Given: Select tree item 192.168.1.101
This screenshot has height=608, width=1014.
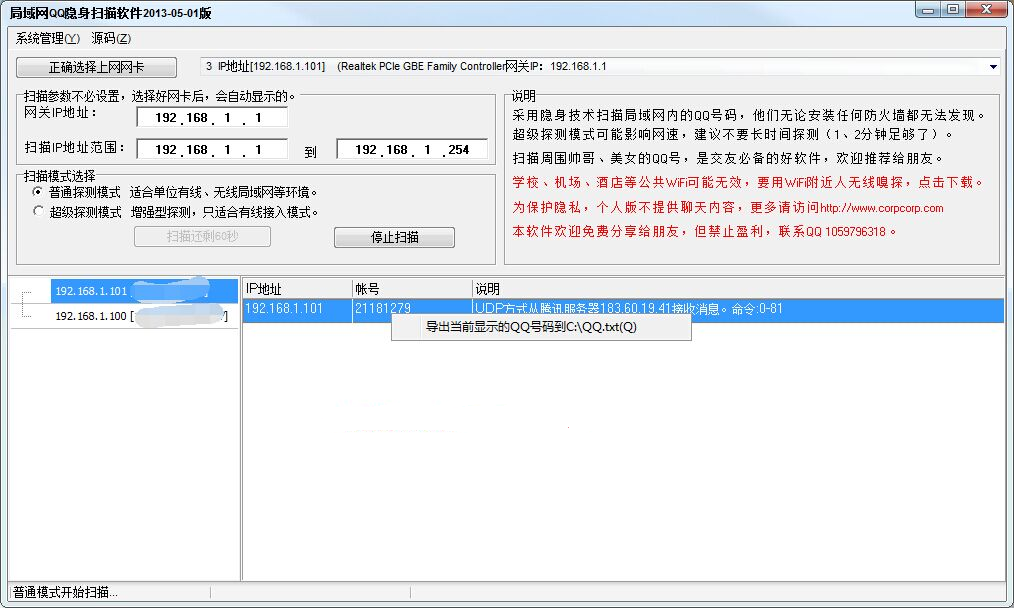Looking at the screenshot, I should [144, 291].
